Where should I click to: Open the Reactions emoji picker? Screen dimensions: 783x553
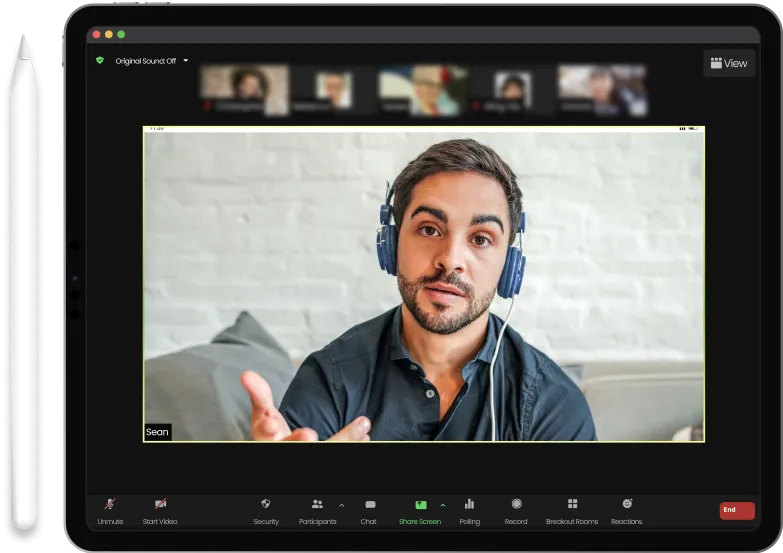point(627,505)
